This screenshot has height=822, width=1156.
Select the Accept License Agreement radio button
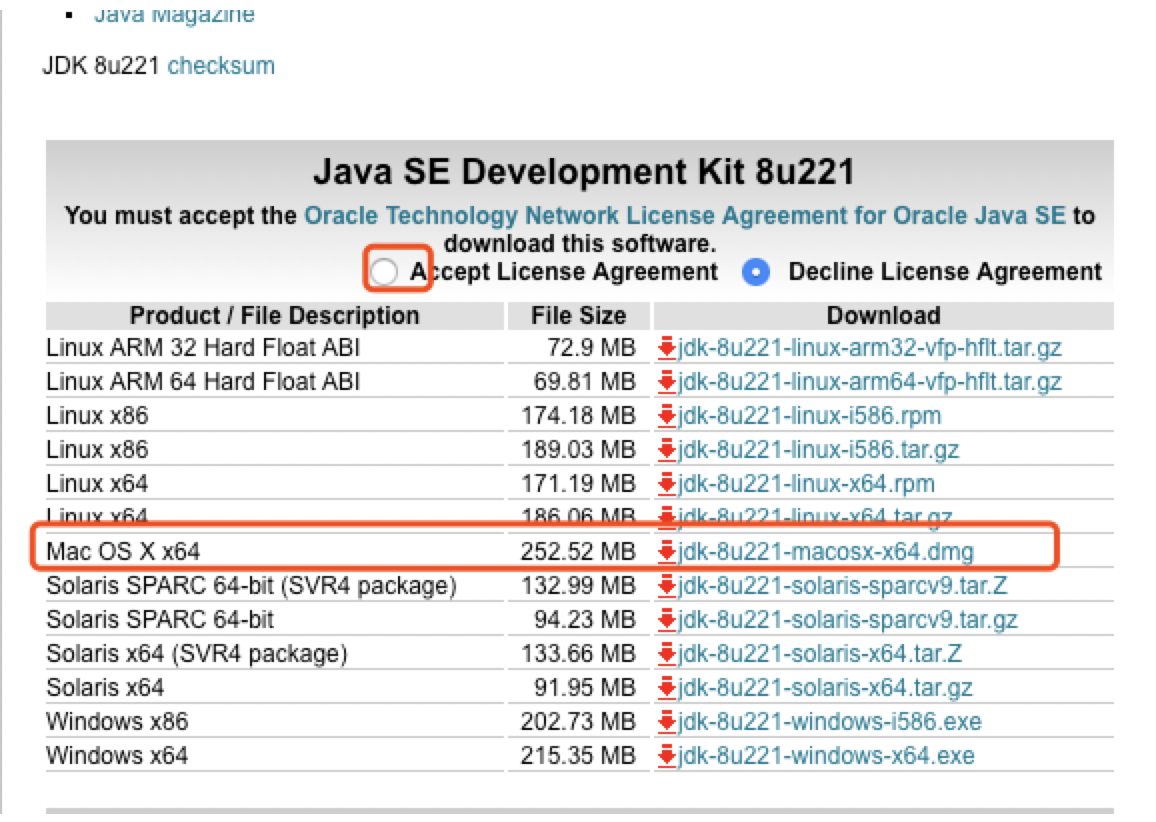pos(384,271)
